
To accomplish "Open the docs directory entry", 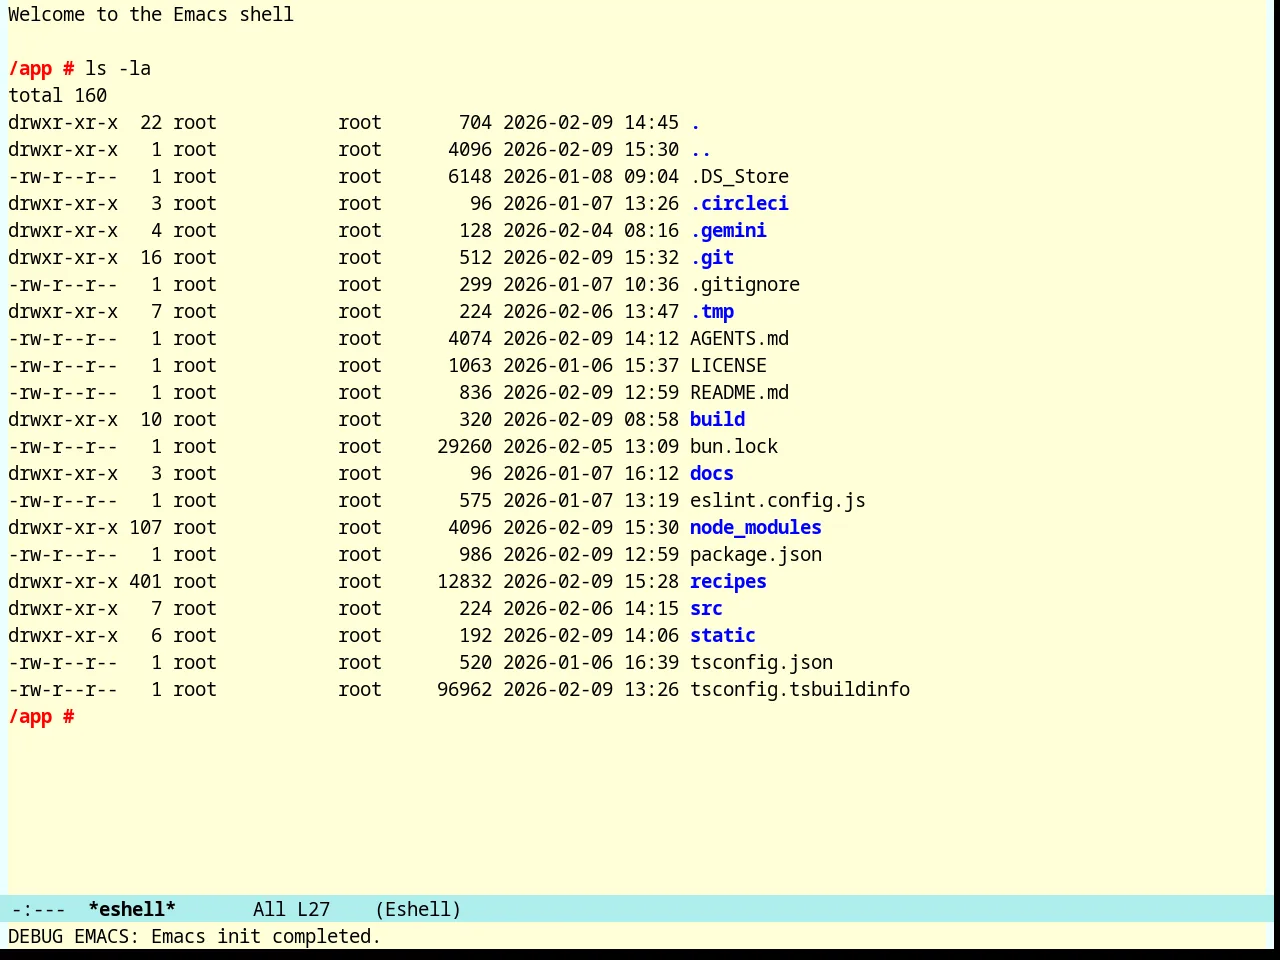I will [x=712, y=474].
